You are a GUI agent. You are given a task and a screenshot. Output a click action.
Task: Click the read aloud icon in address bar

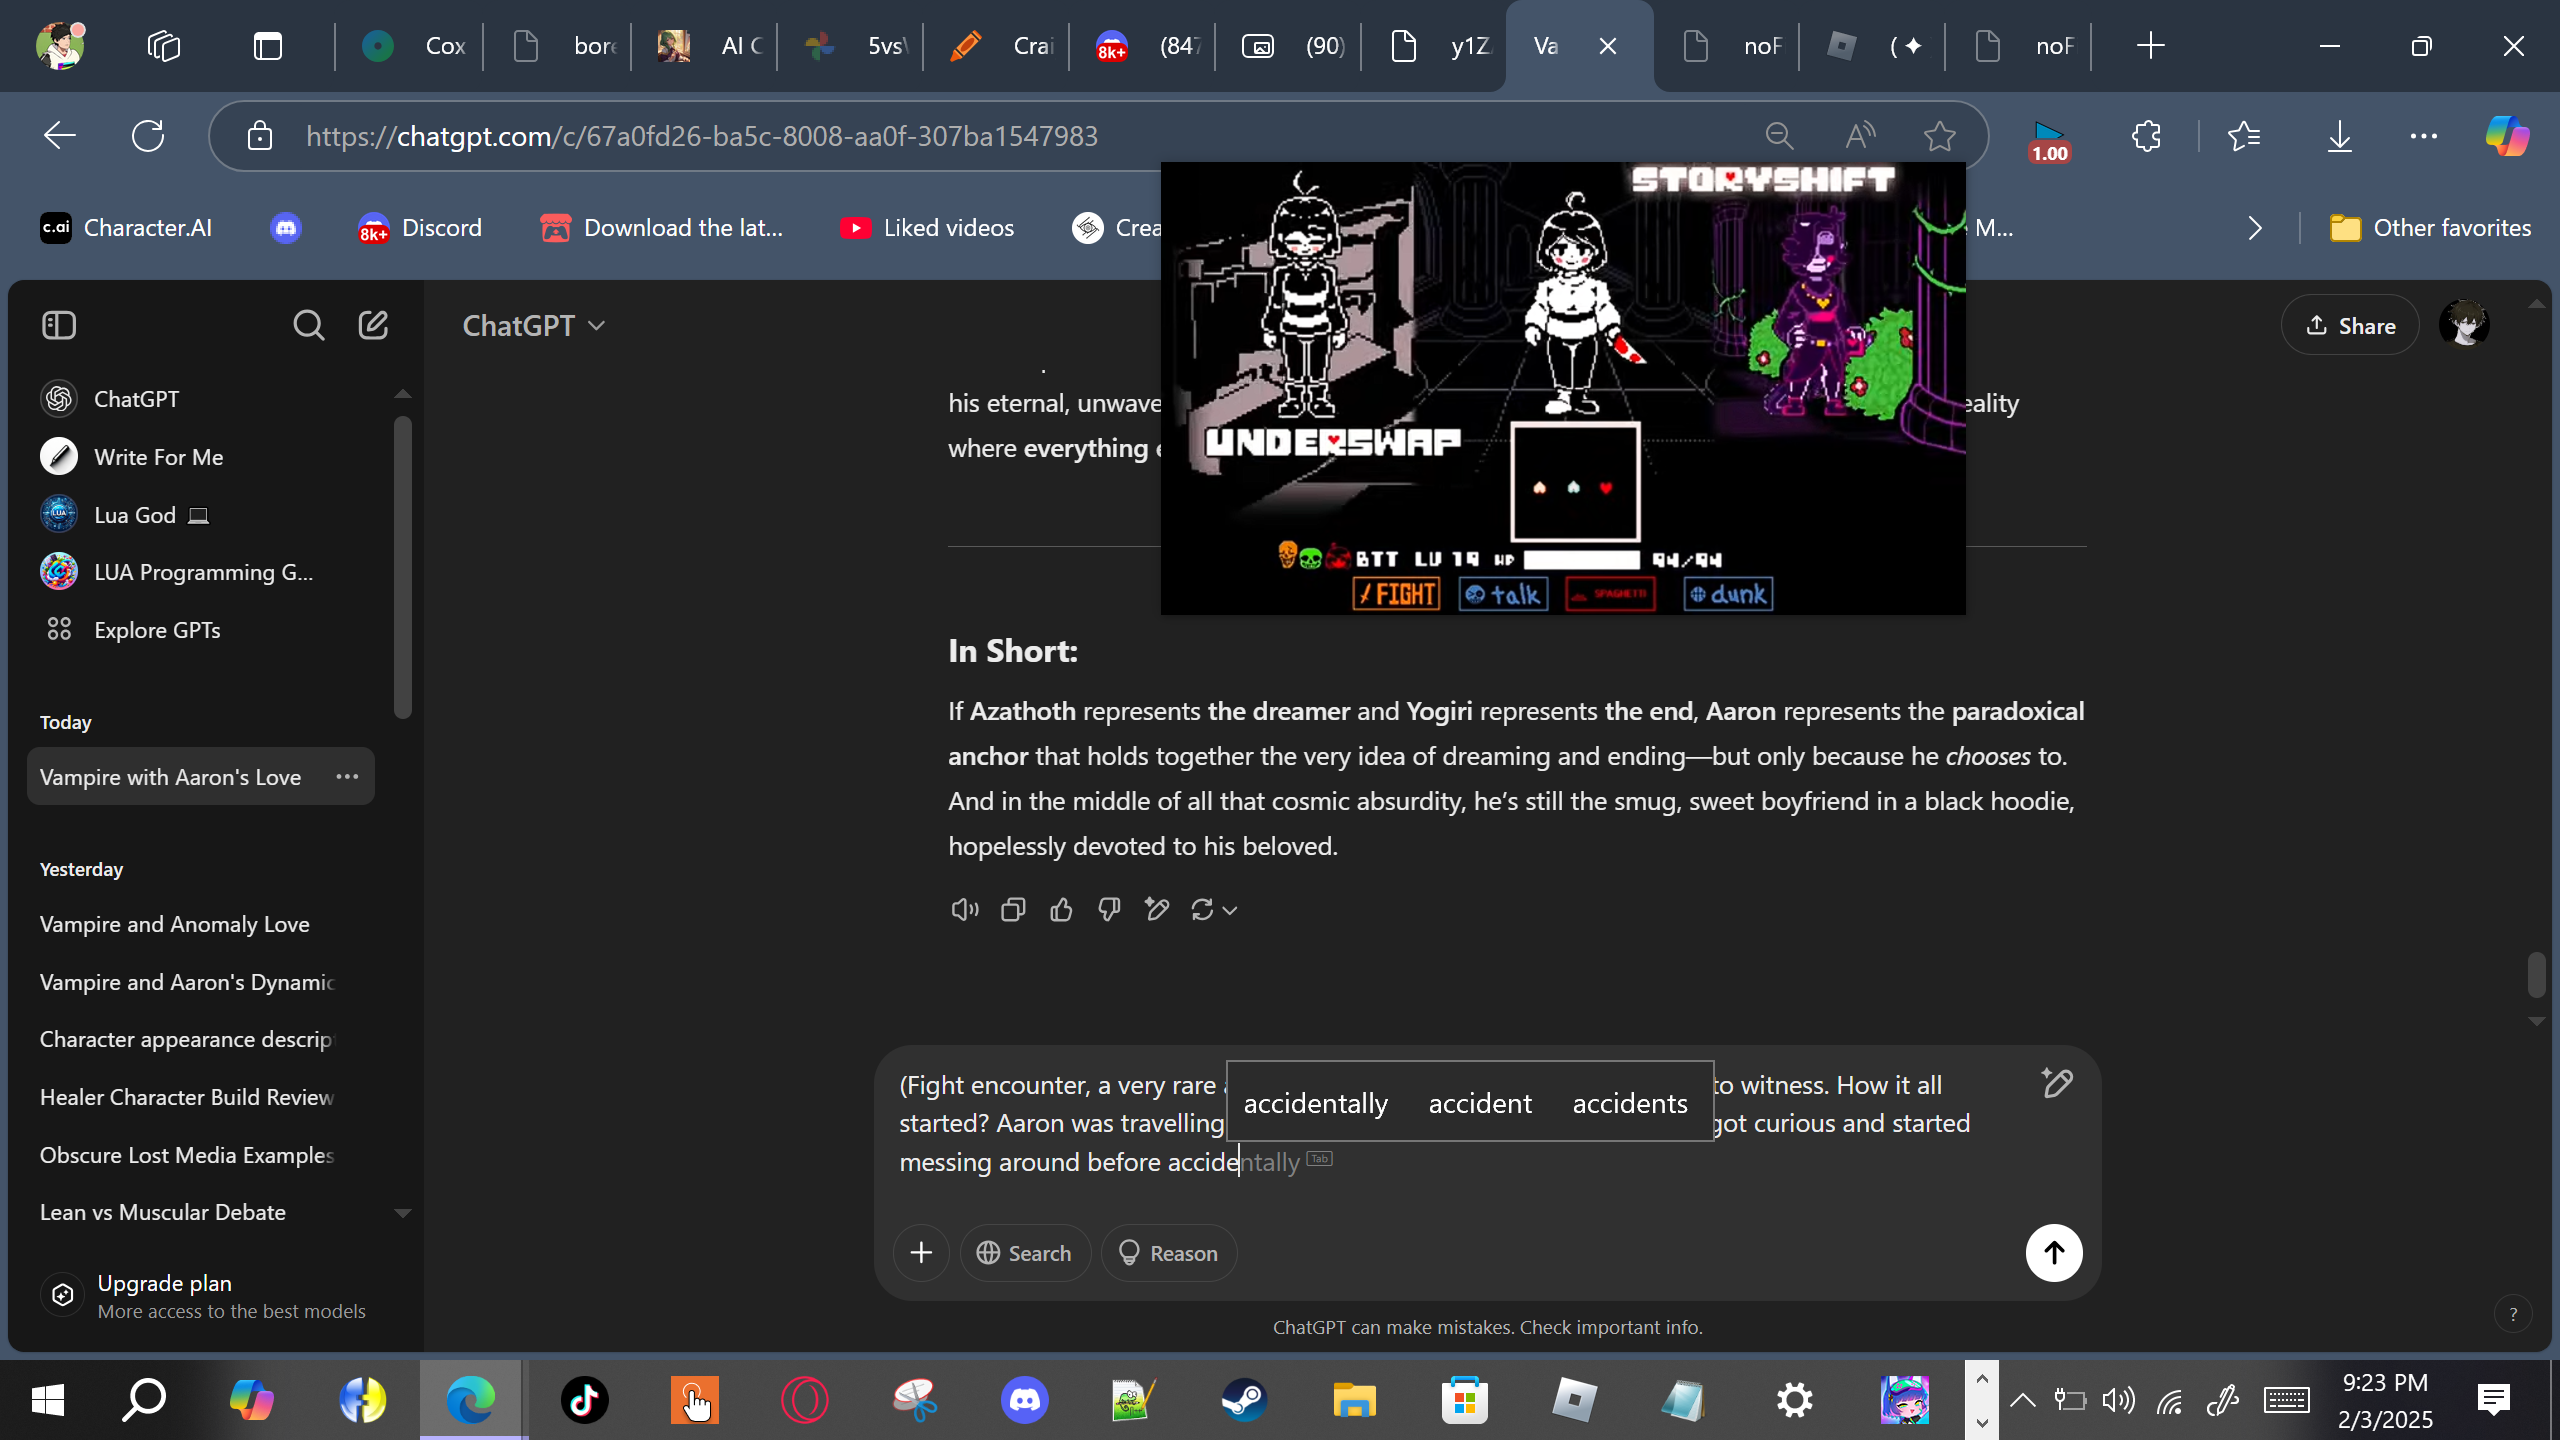(x=1860, y=136)
